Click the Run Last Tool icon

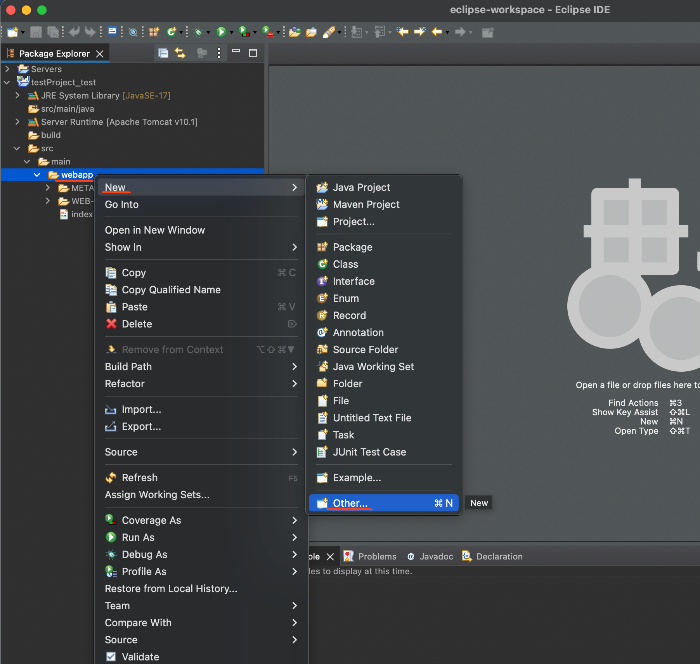tap(268, 32)
